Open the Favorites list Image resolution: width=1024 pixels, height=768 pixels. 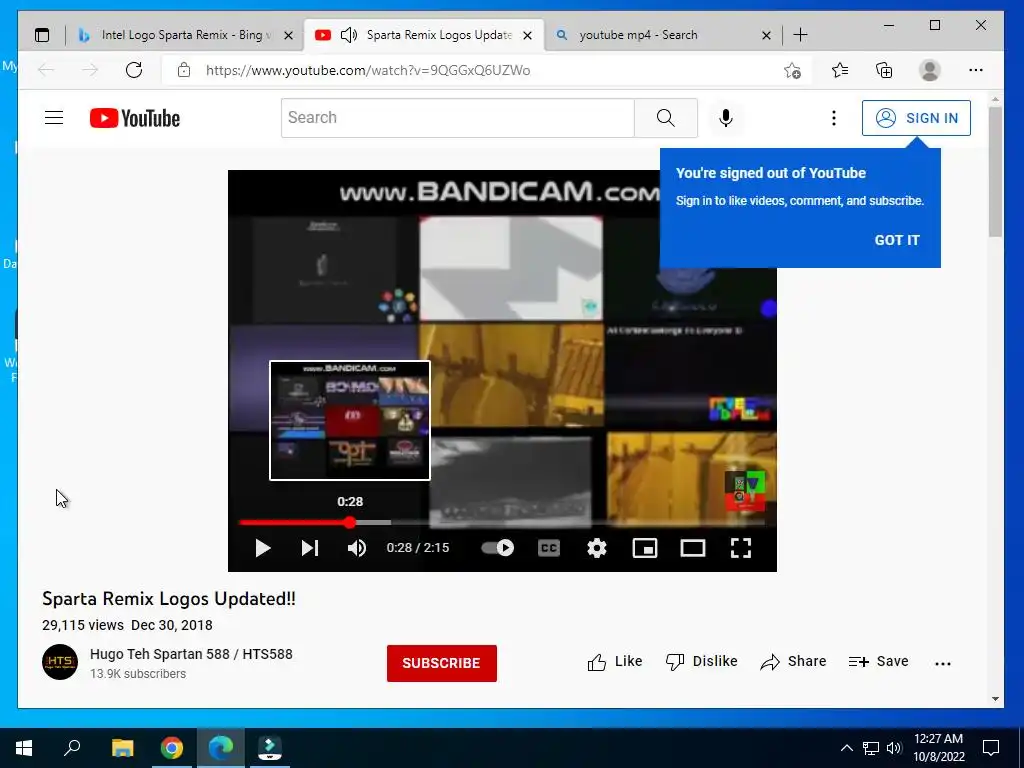(x=840, y=70)
